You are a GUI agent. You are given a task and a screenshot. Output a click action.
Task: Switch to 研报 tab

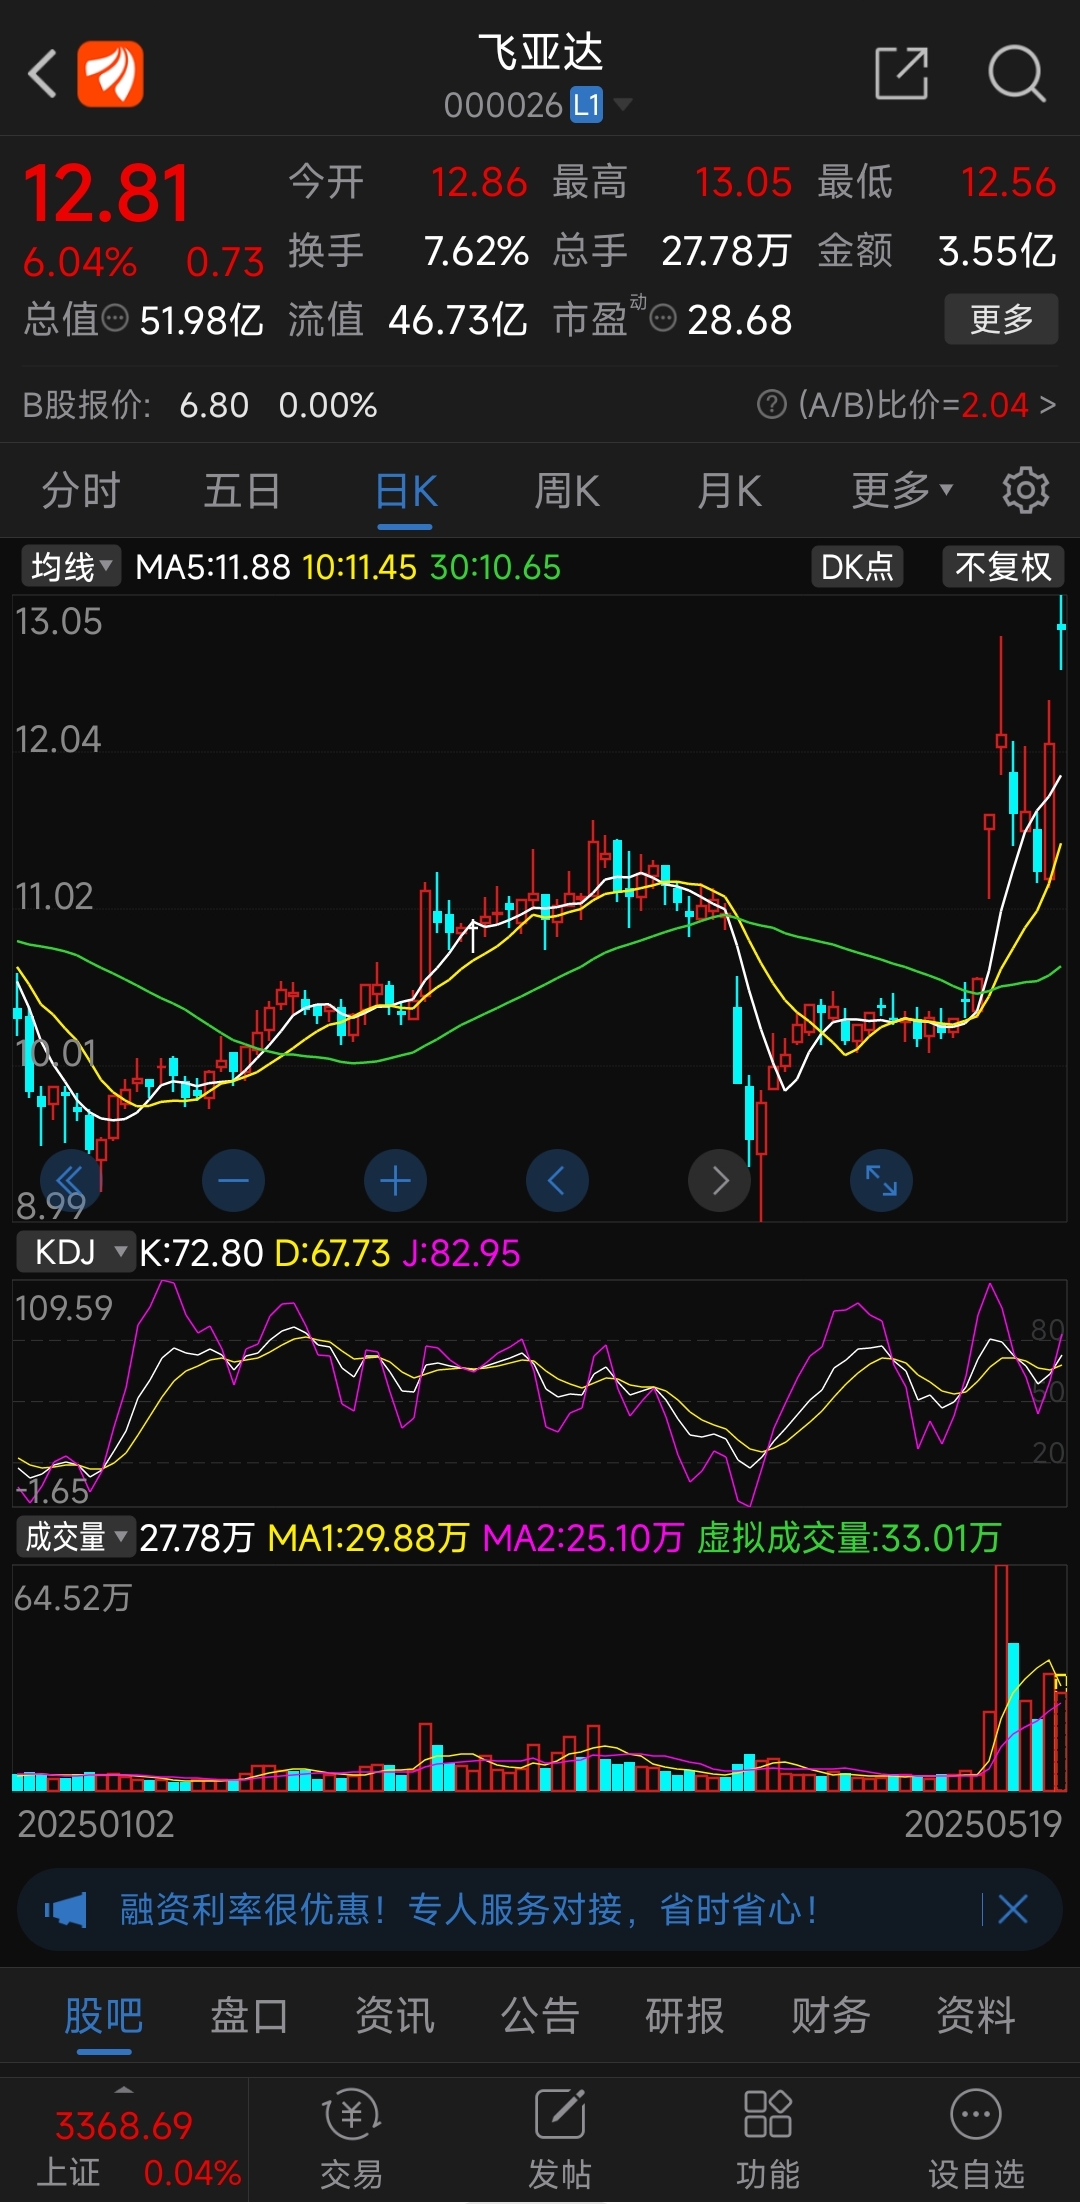click(x=685, y=2016)
